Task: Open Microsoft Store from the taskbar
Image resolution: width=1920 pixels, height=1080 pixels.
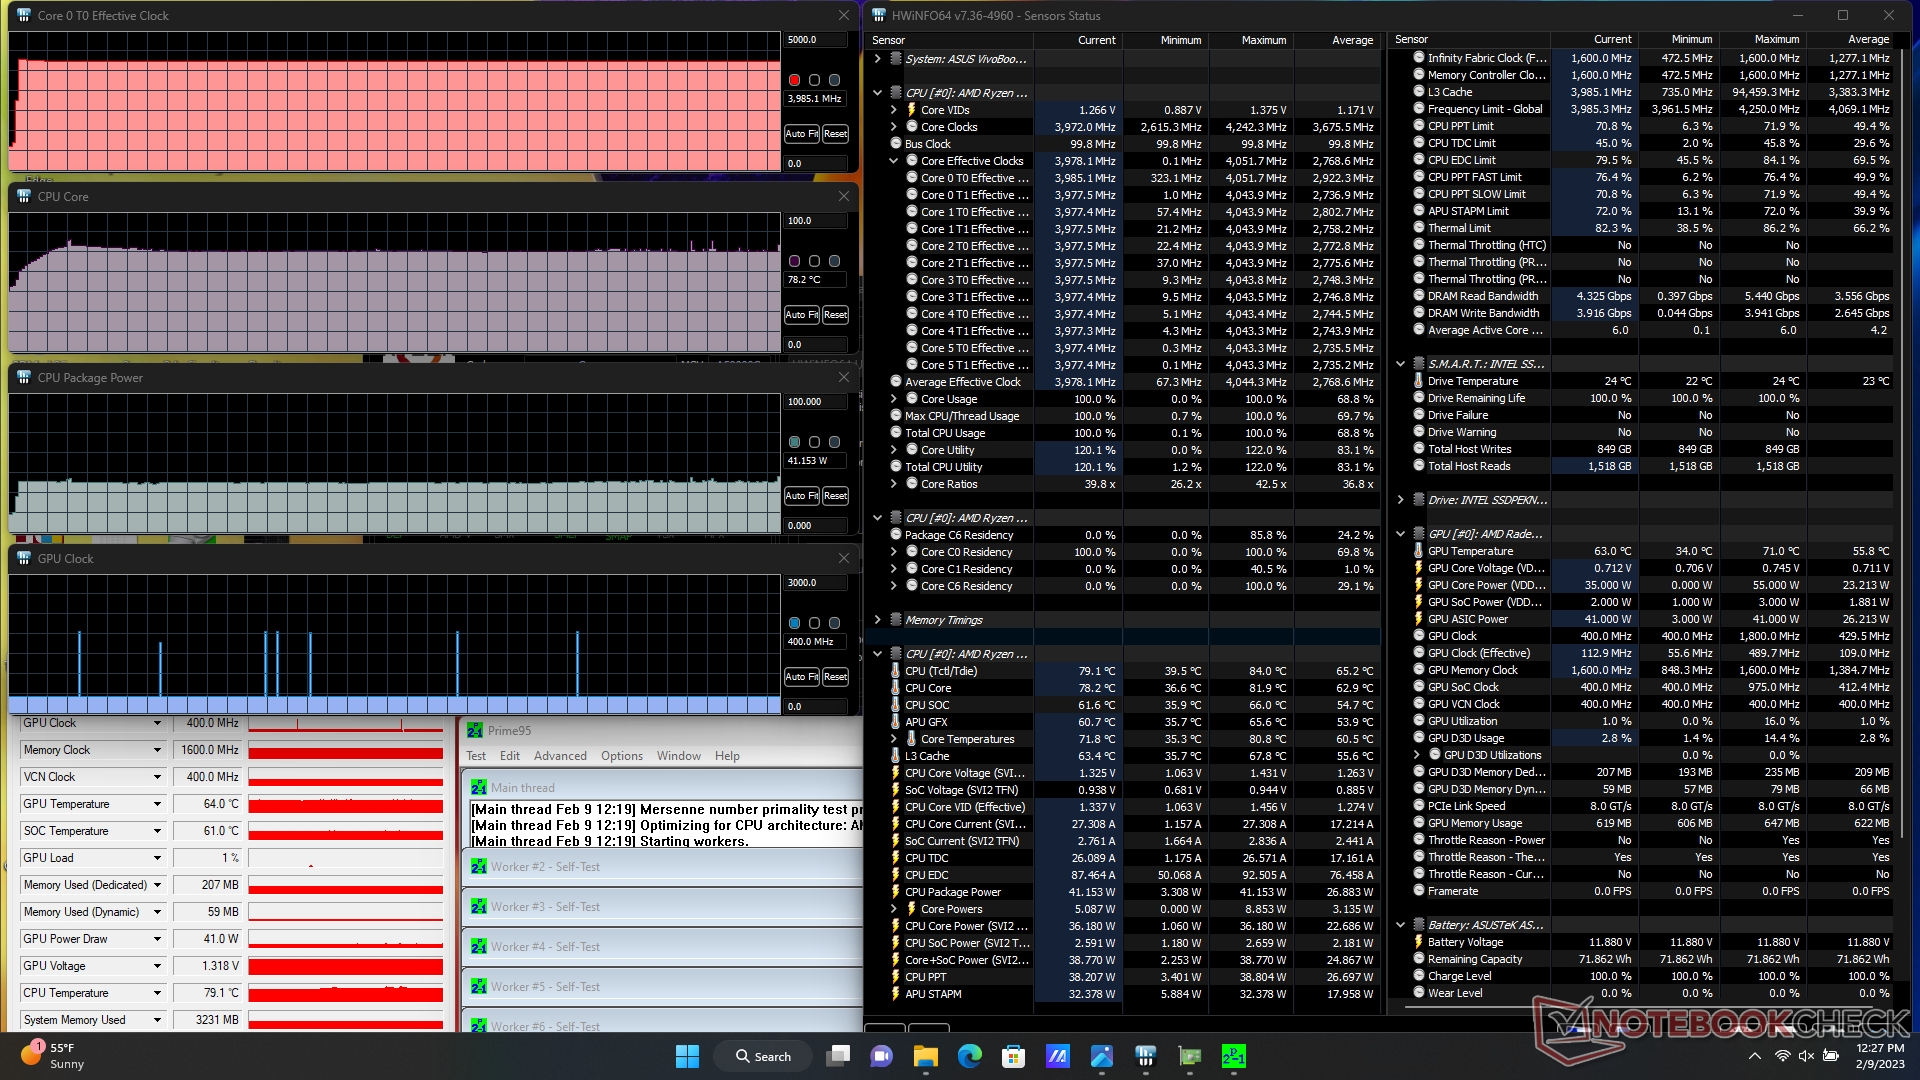Action: 1013,1056
